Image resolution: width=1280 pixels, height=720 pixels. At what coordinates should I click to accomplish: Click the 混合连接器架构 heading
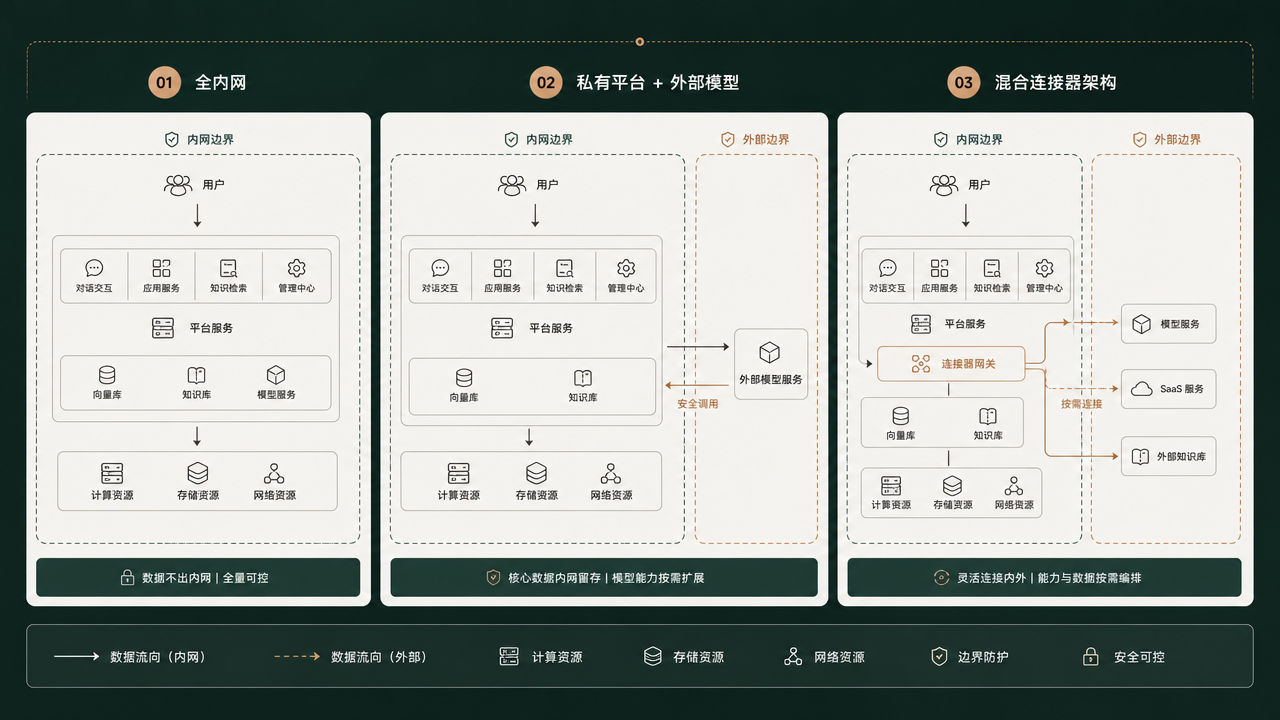[x=1055, y=83]
